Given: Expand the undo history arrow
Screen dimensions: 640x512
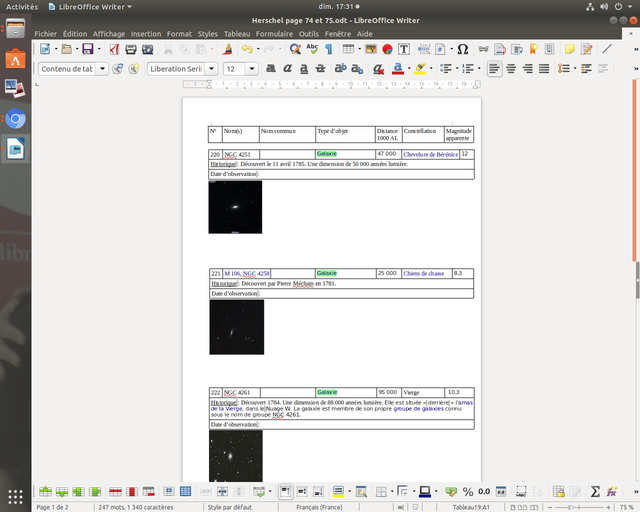Looking at the screenshot, I should tap(258, 49).
